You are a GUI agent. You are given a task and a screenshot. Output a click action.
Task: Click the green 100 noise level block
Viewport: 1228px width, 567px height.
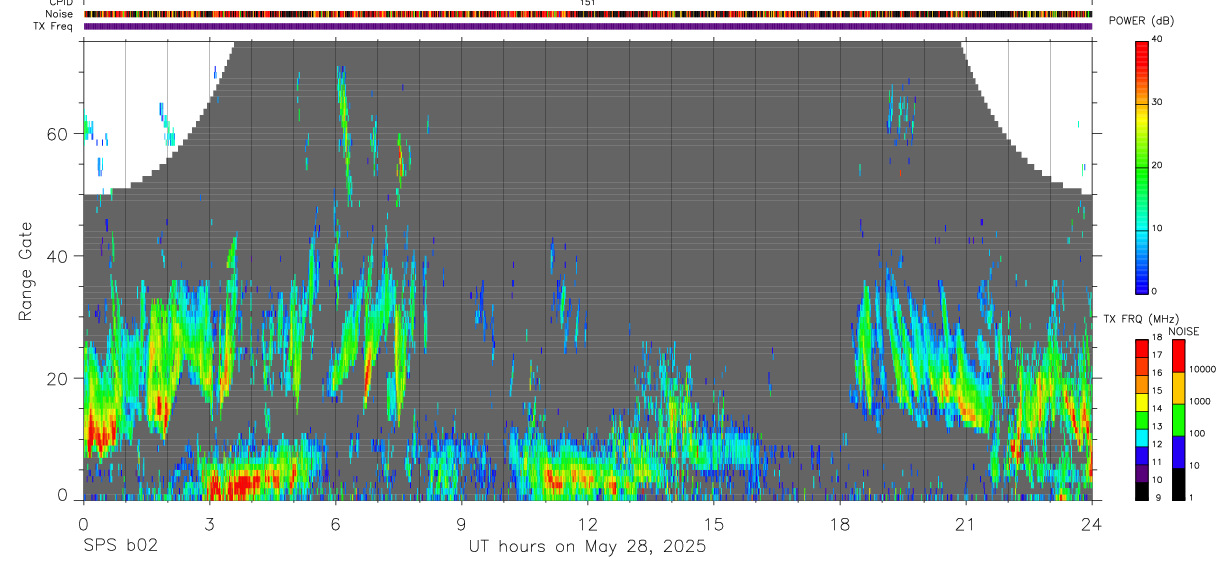[x=1177, y=419]
